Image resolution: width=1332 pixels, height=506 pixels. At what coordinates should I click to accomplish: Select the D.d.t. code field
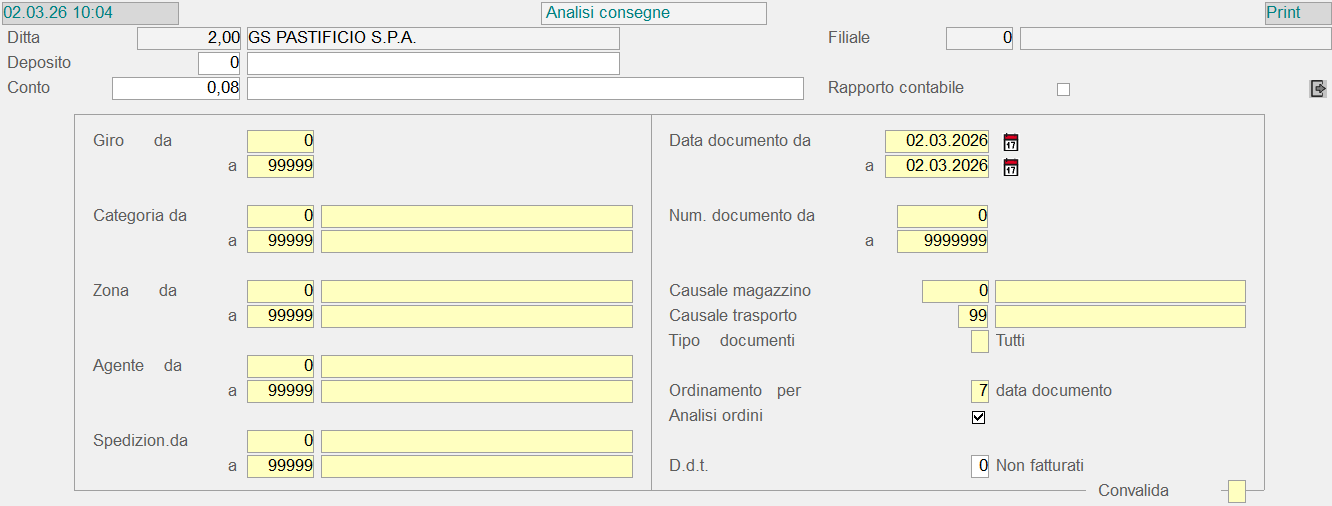(x=980, y=466)
